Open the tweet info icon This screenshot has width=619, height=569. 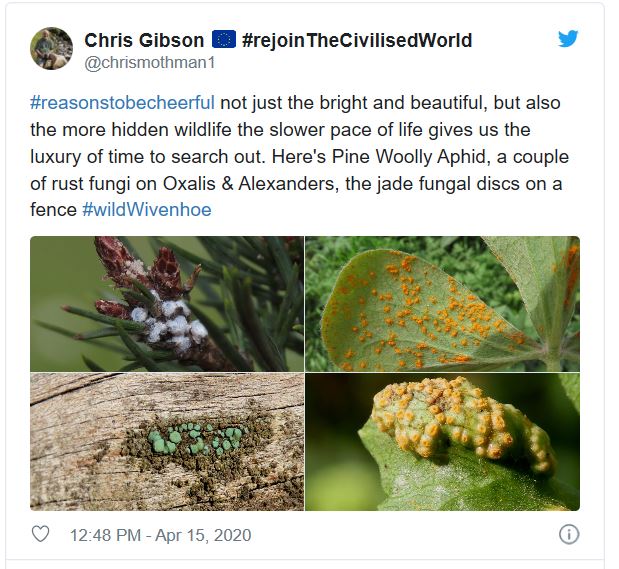569,534
